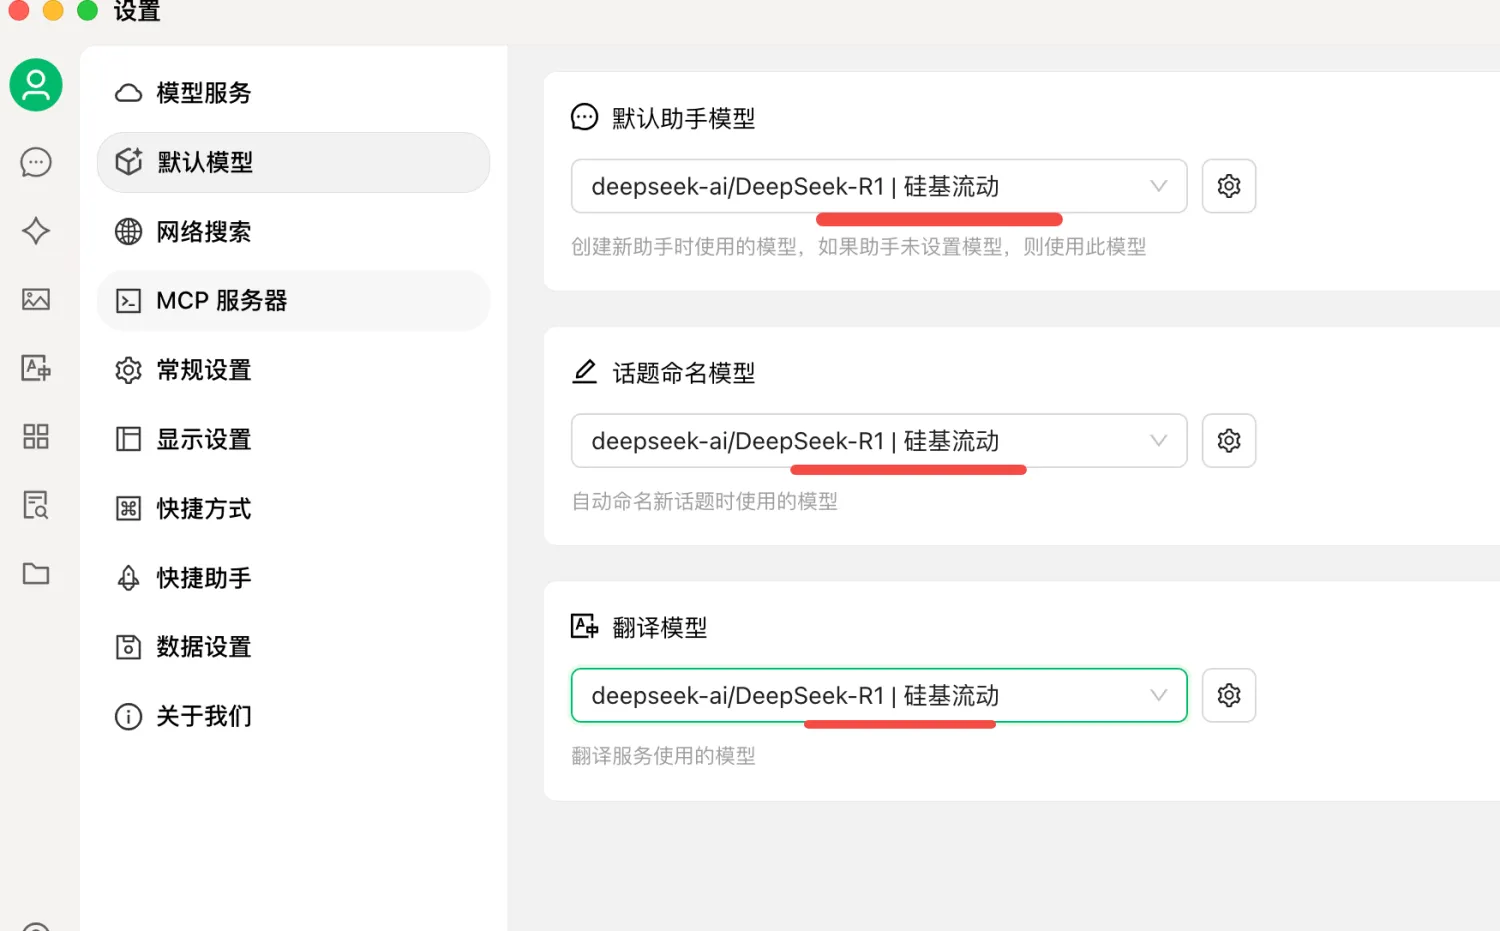Go to 显示设置

(x=293, y=439)
